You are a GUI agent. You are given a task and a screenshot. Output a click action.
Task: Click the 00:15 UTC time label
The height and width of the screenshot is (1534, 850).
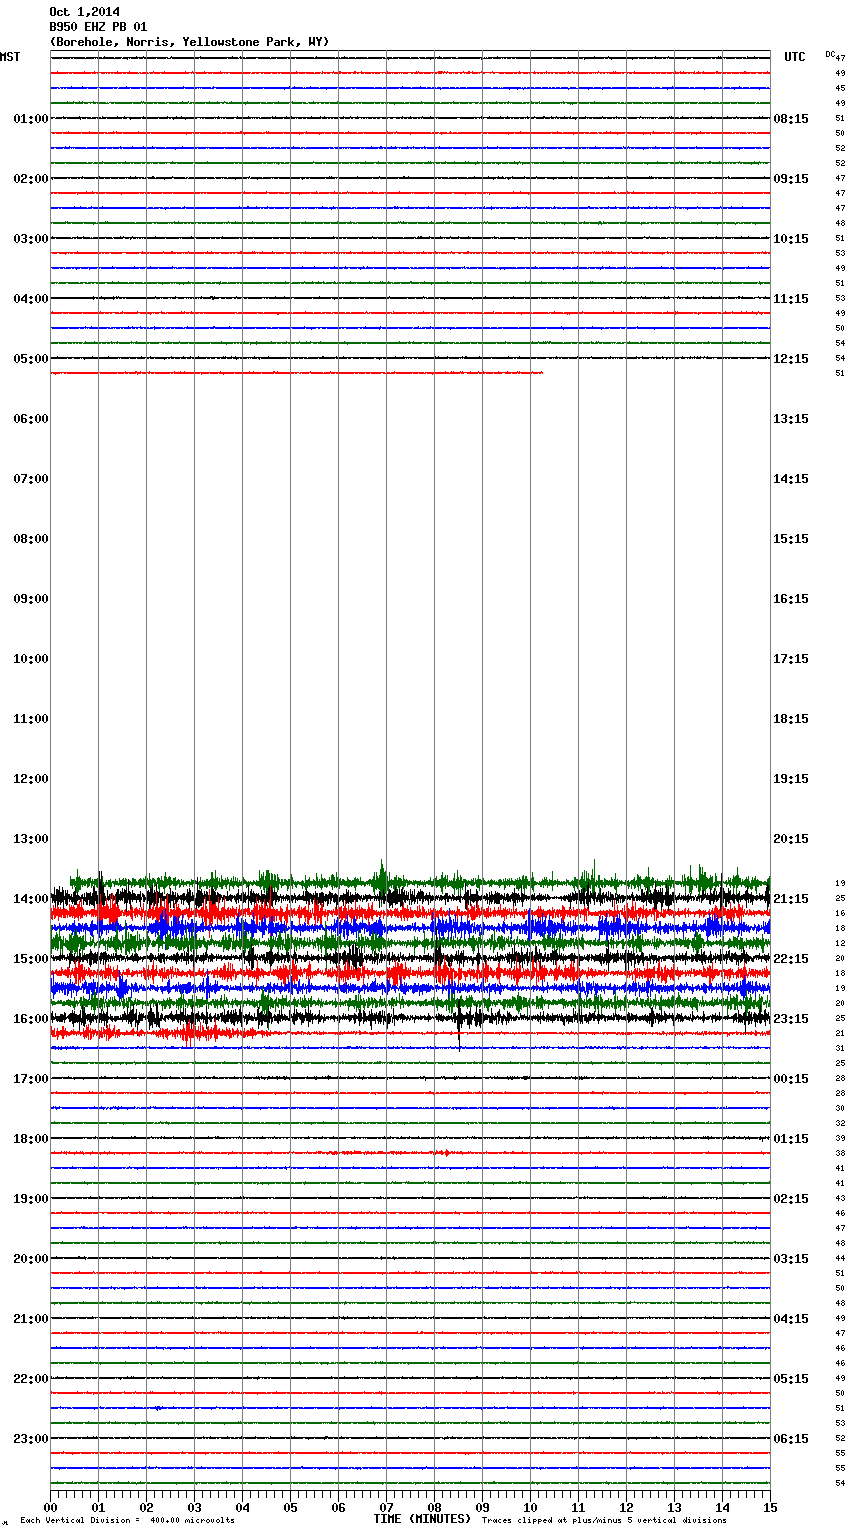click(791, 1079)
